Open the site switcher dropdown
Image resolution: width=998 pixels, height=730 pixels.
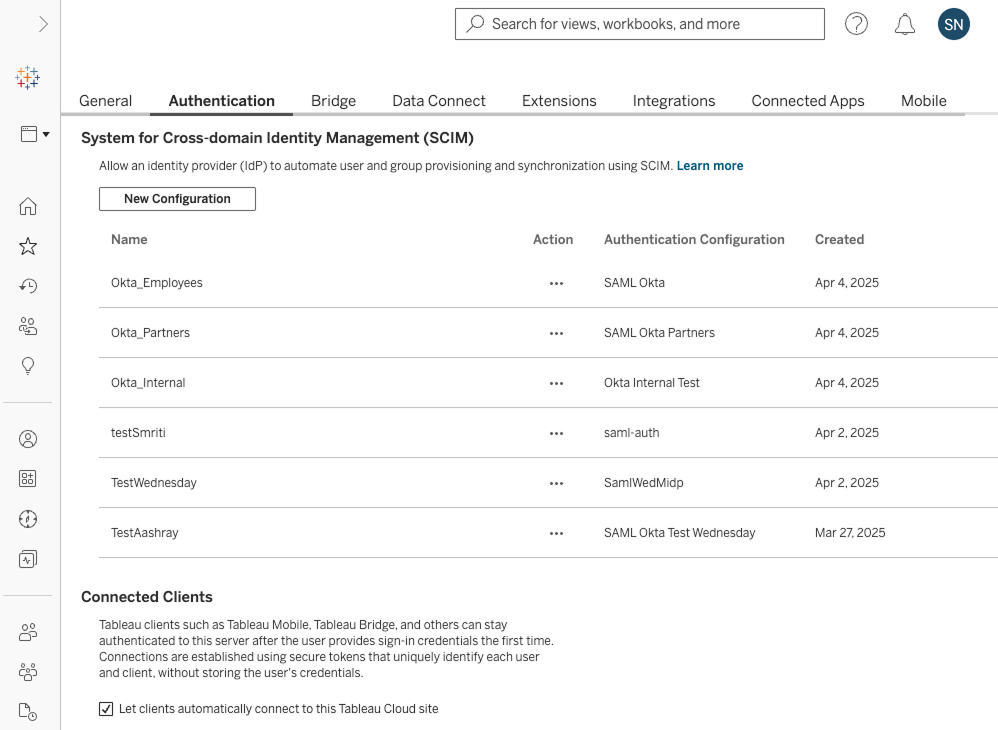(35, 134)
